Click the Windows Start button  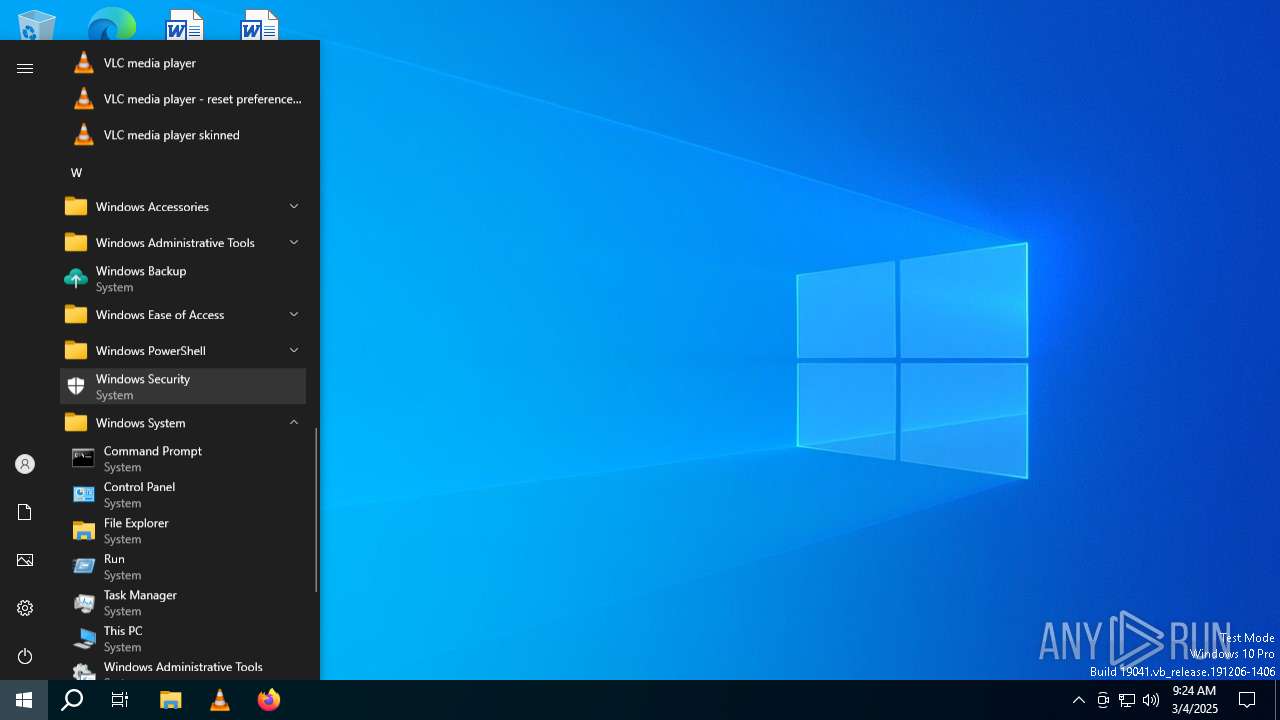[x=24, y=700]
